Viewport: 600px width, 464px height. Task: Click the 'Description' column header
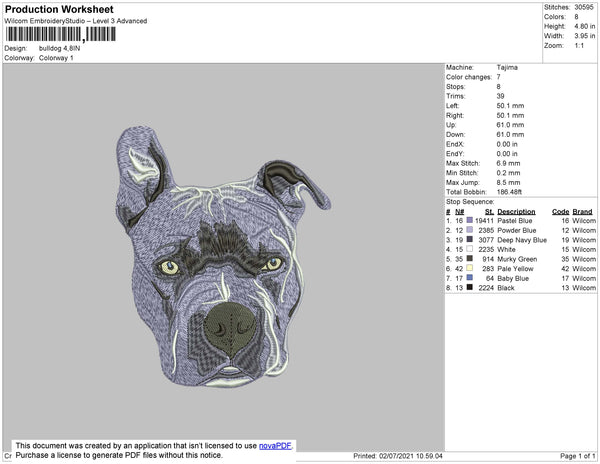coord(516,212)
